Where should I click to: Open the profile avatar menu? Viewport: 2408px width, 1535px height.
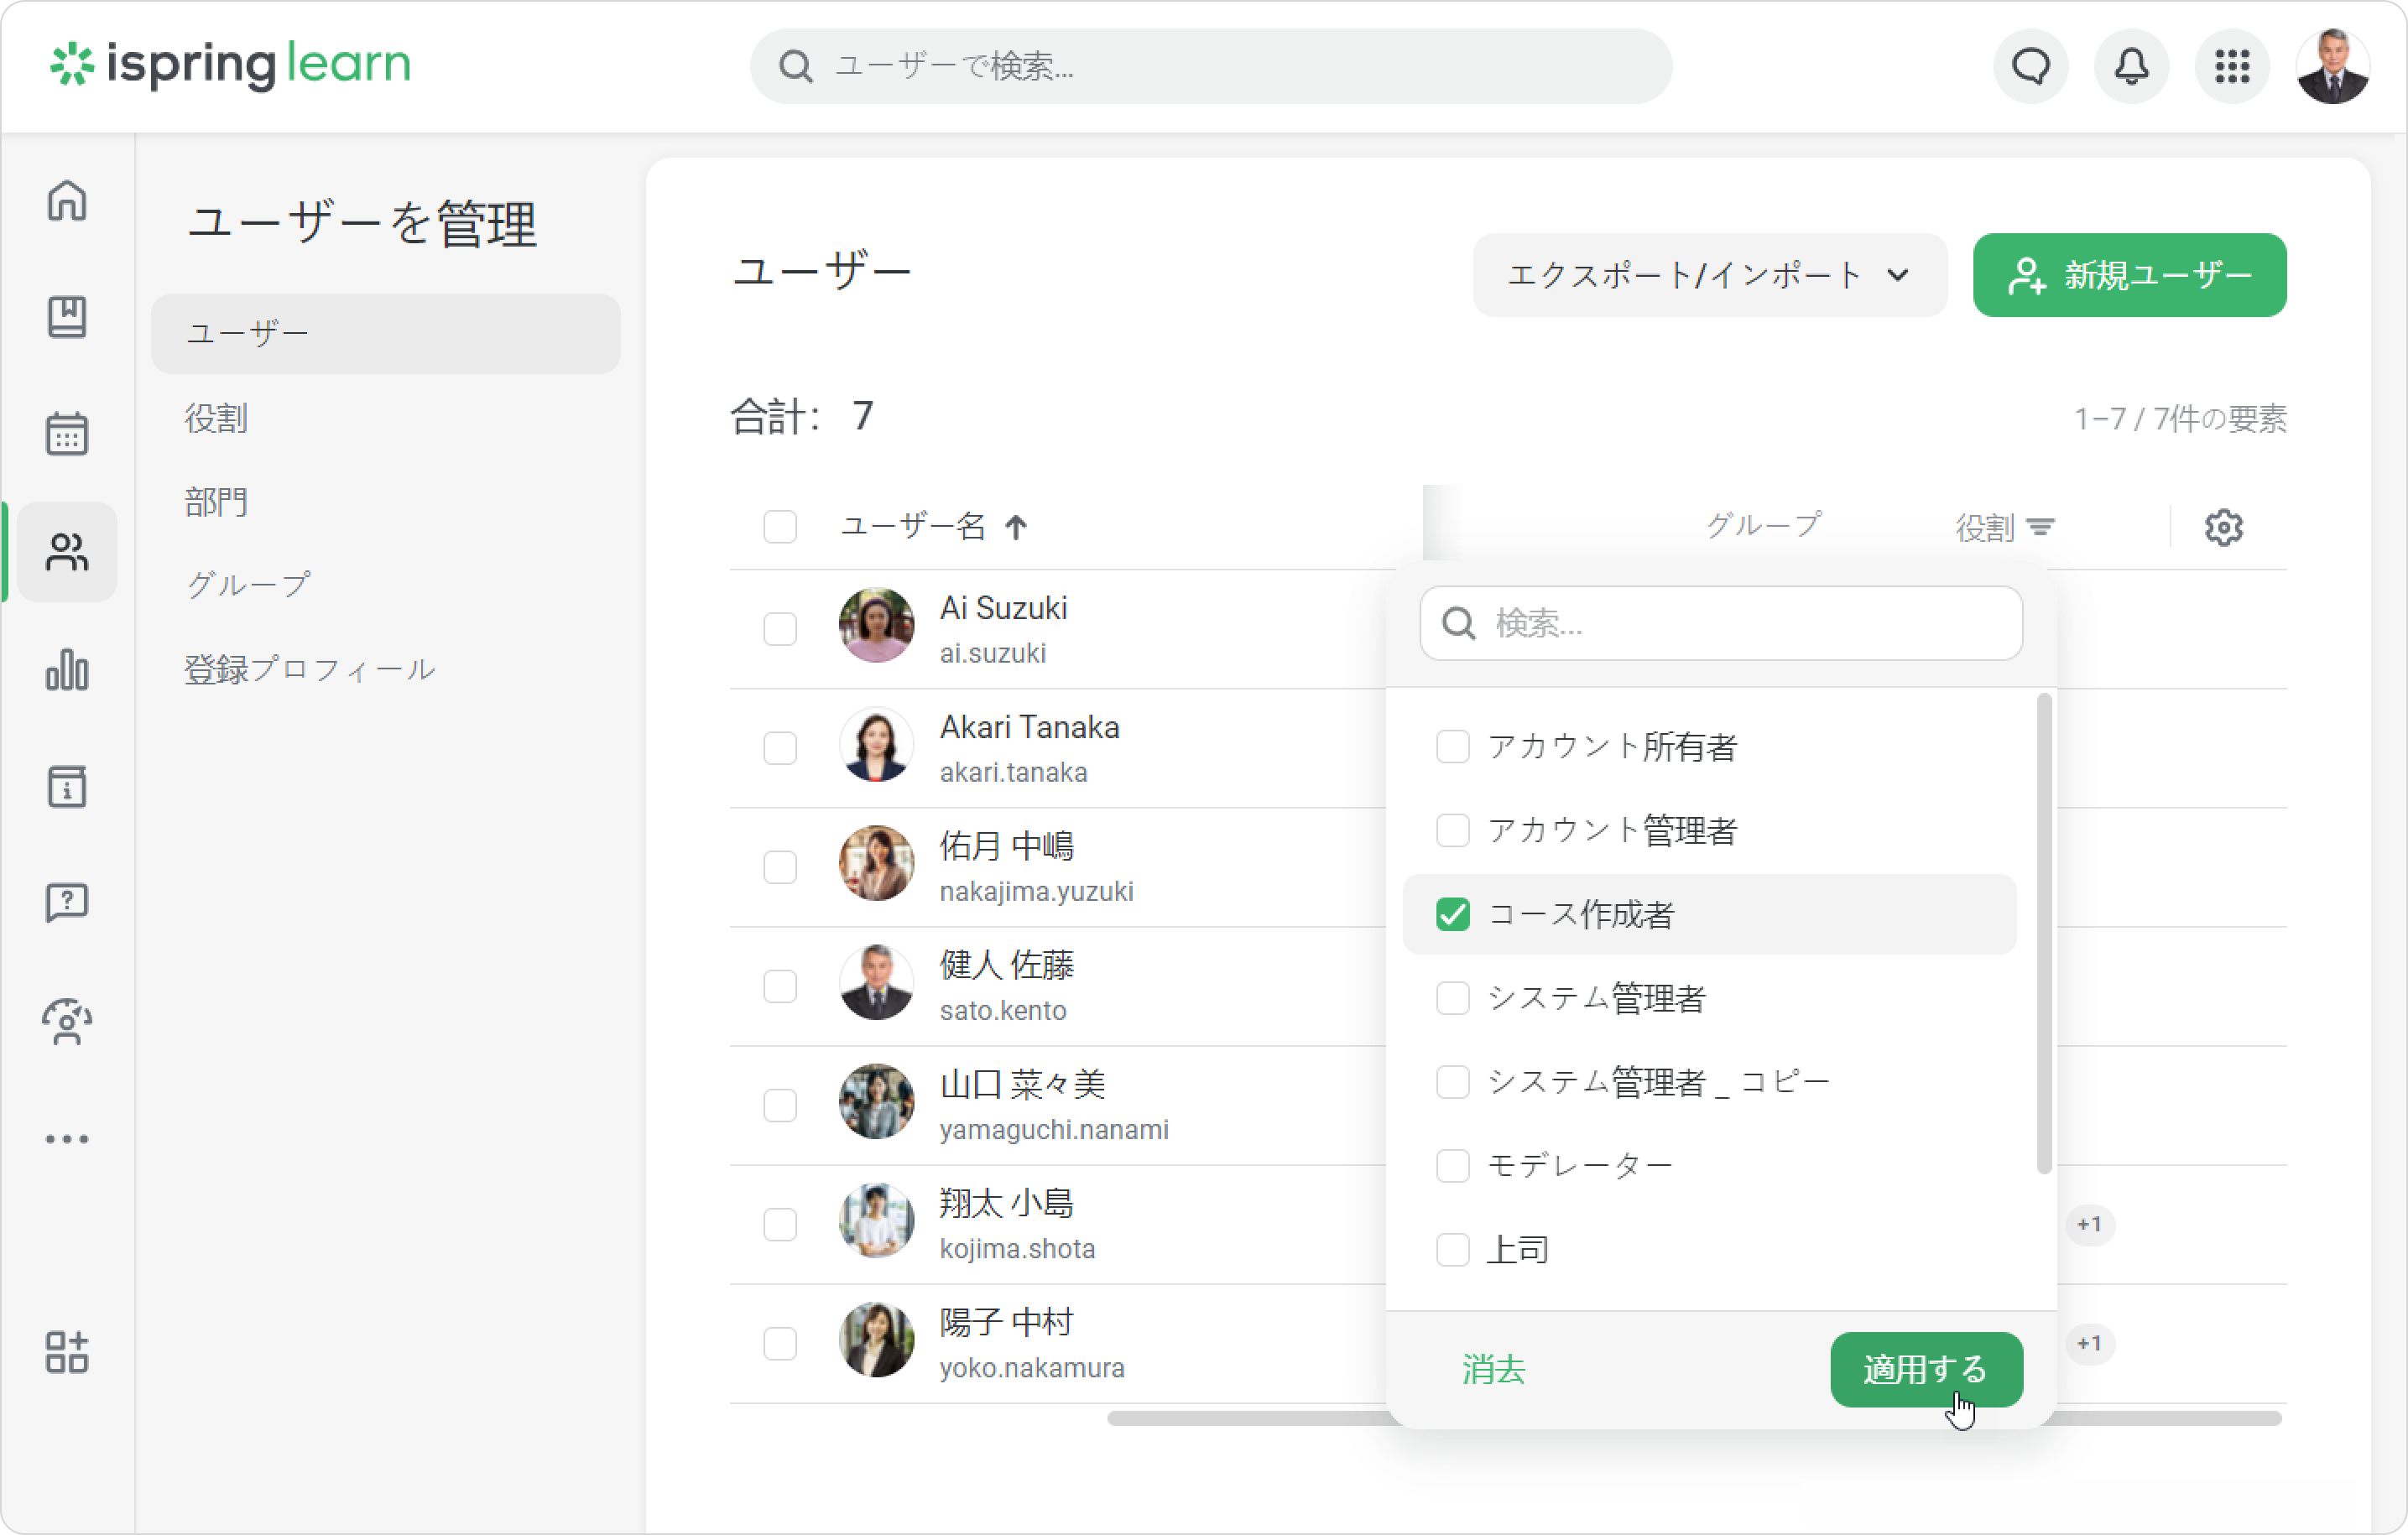tap(2333, 66)
